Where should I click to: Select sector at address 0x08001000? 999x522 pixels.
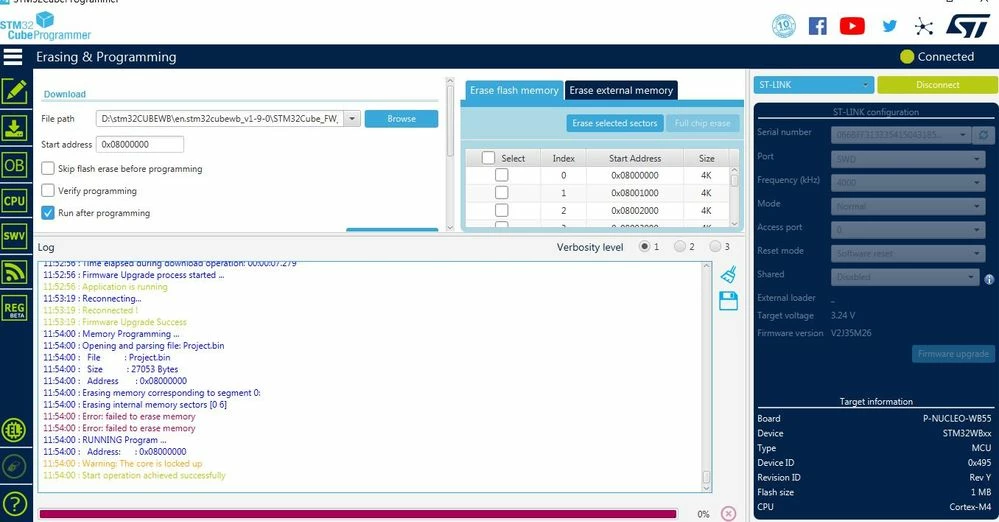tap(501, 192)
